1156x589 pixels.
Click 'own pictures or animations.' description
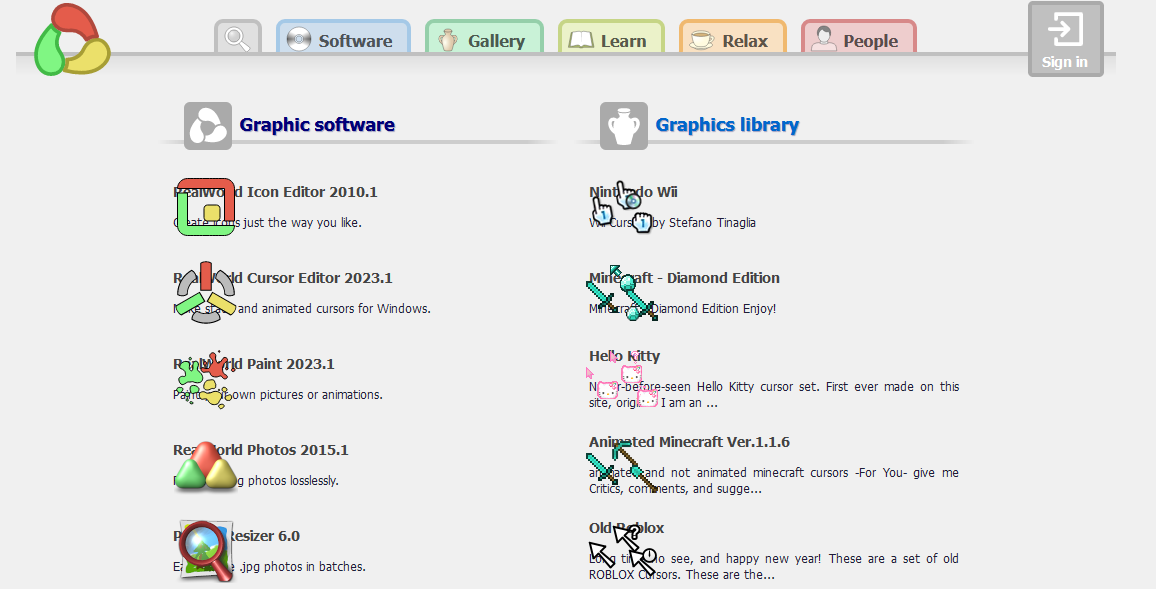pyautogui.click(x=307, y=395)
